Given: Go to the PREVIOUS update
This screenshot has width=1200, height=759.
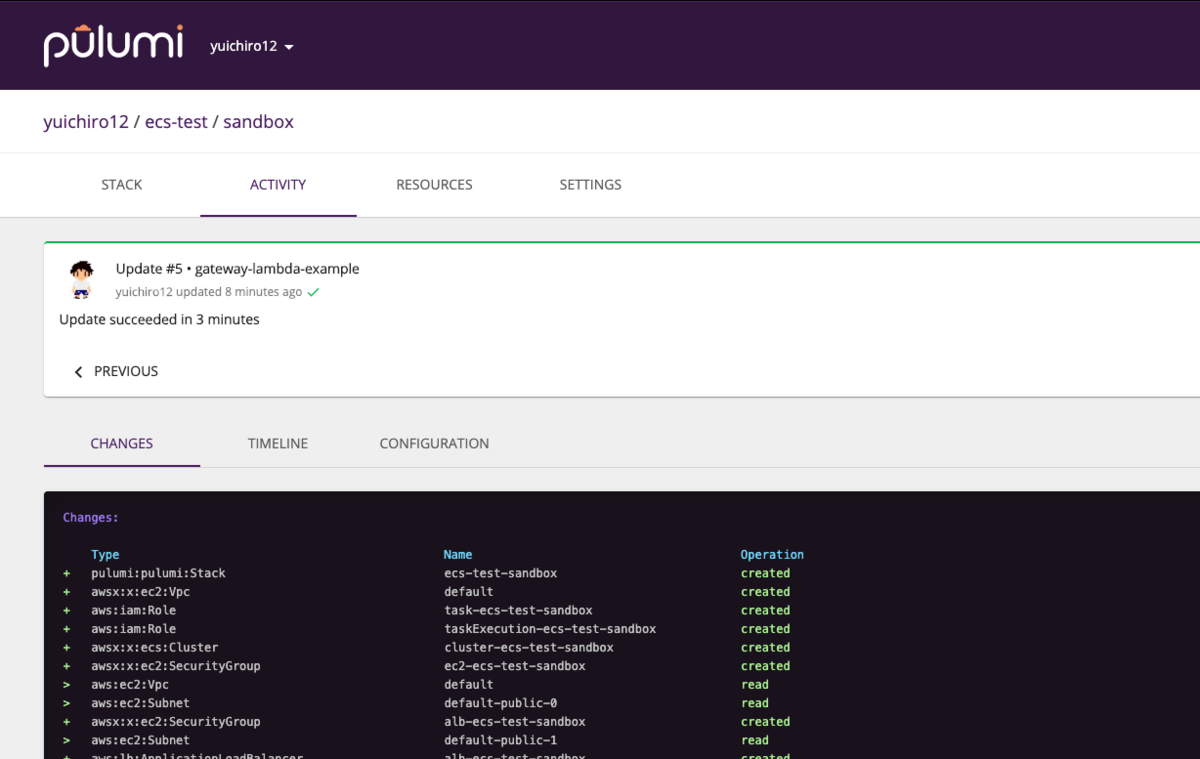Looking at the screenshot, I should [x=116, y=371].
